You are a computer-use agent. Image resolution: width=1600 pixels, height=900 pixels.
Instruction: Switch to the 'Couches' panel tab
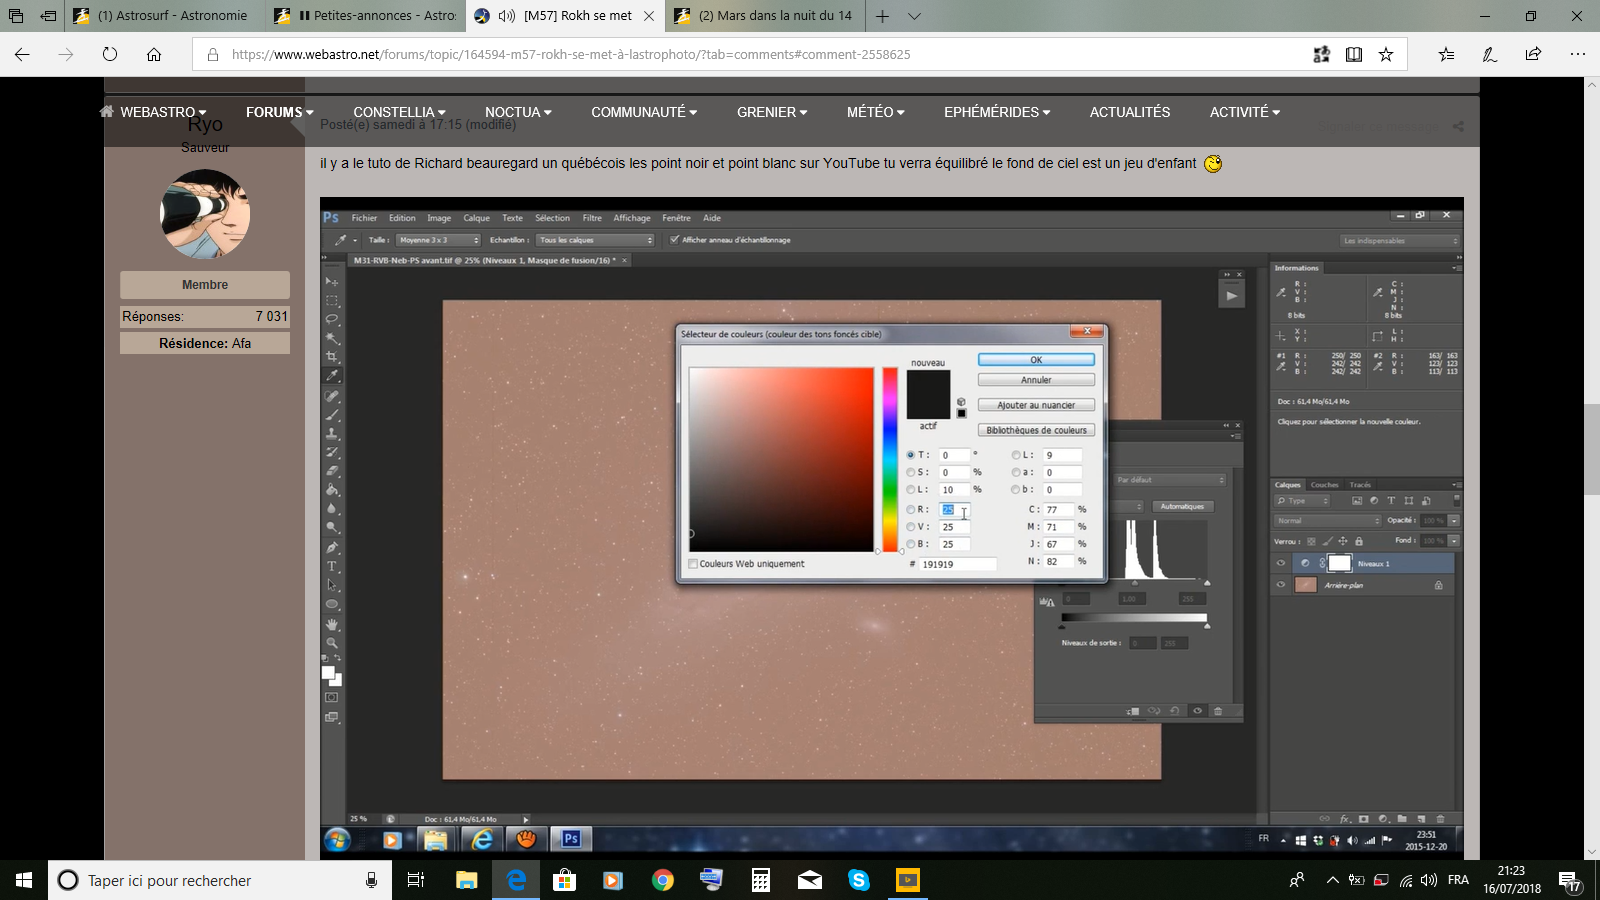coord(1325,485)
